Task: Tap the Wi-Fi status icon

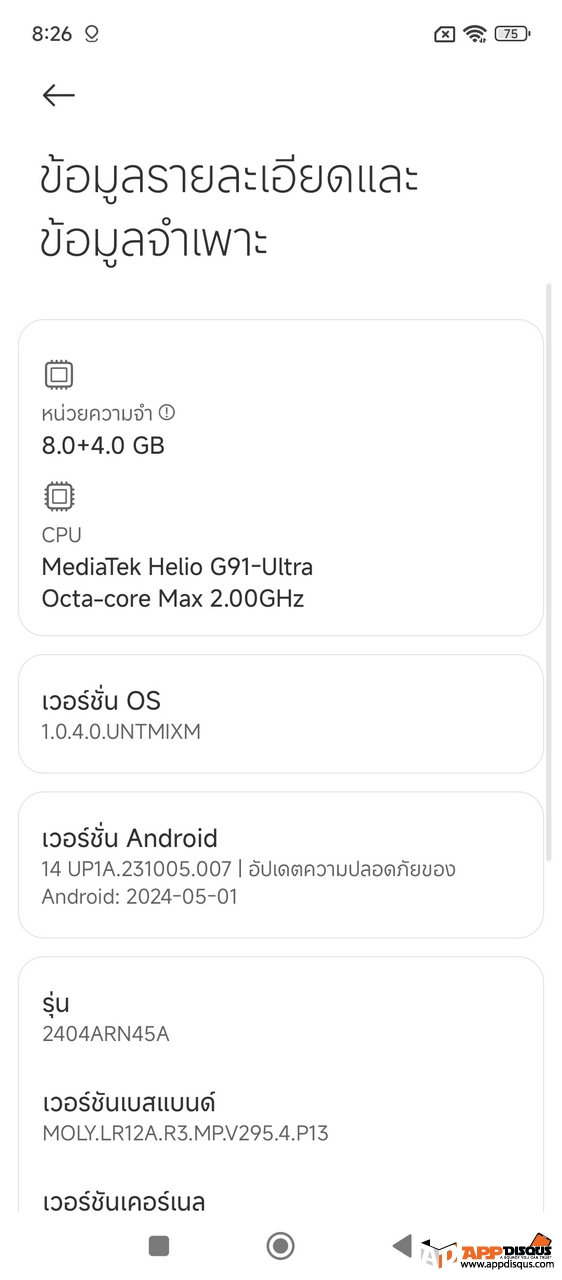Action: click(475, 34)
